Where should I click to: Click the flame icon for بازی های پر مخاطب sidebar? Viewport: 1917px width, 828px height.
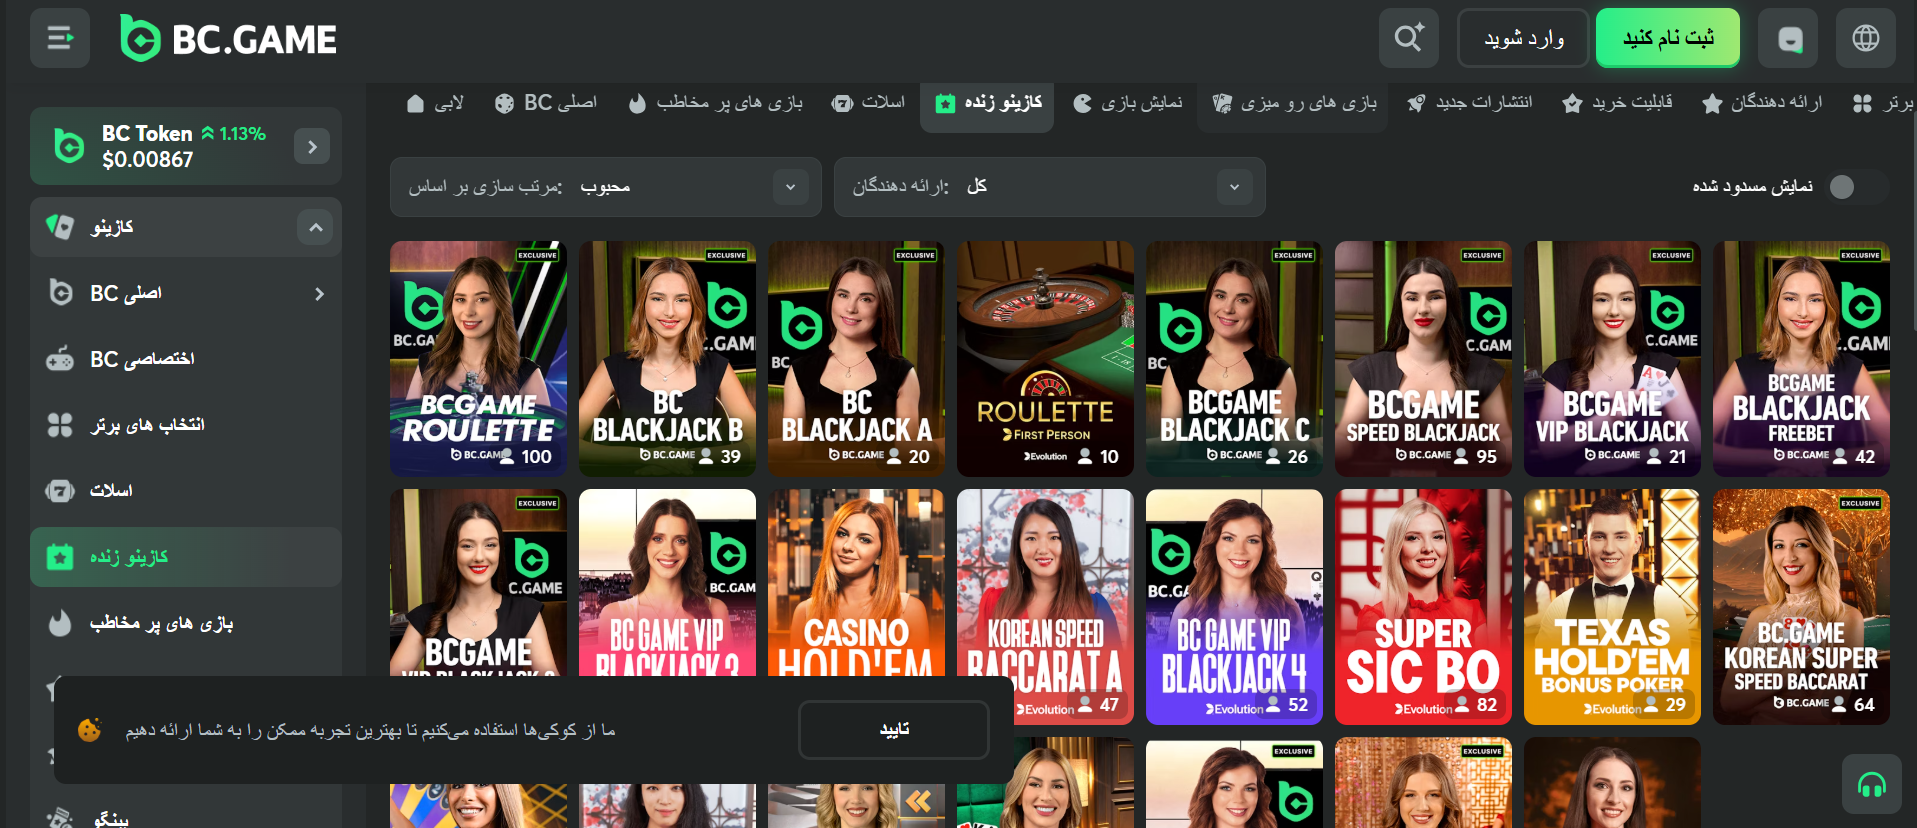60,623
